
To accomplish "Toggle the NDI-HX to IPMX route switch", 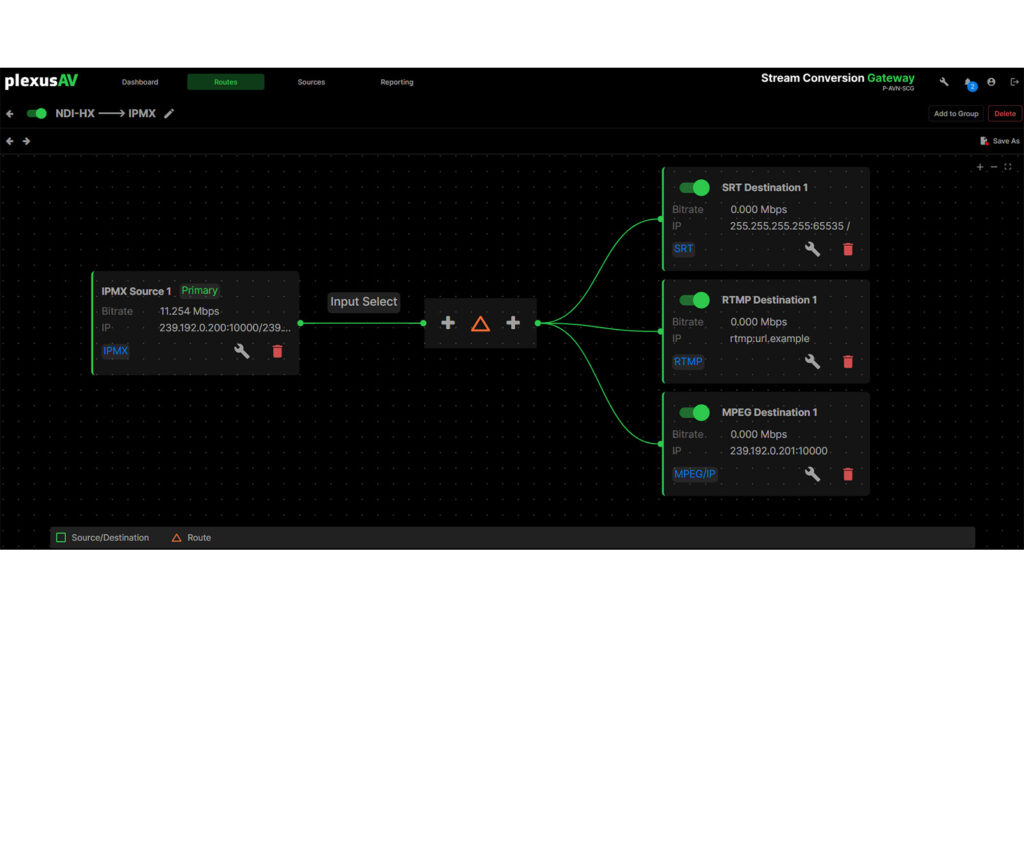I will 37,114.
